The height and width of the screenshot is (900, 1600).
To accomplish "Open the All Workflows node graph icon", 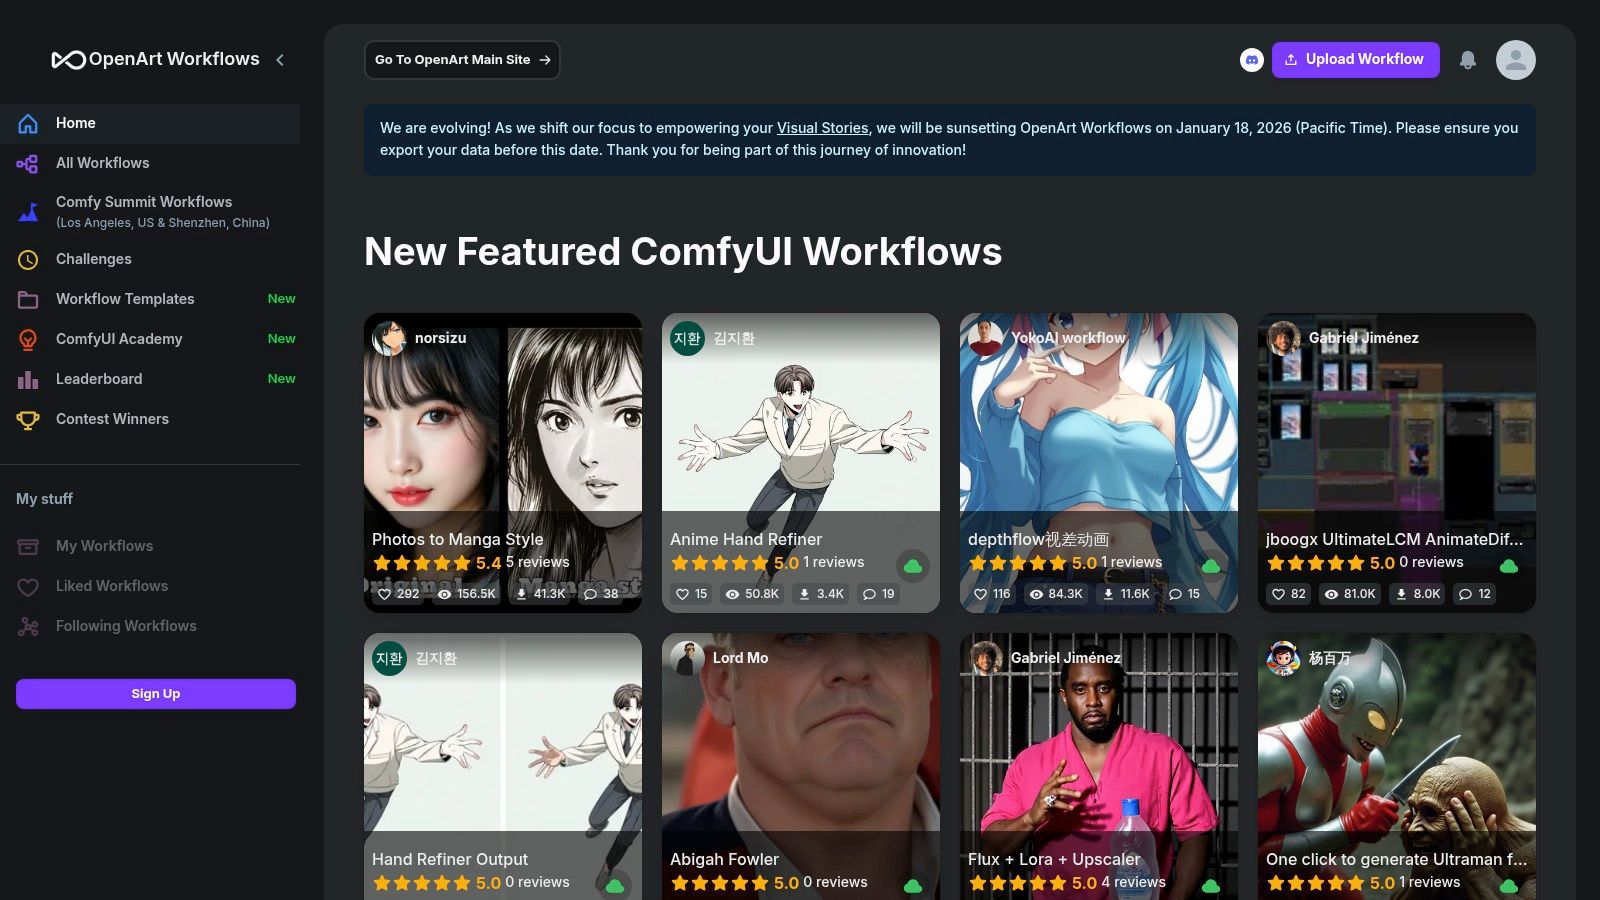I will (x=28, y=163).
